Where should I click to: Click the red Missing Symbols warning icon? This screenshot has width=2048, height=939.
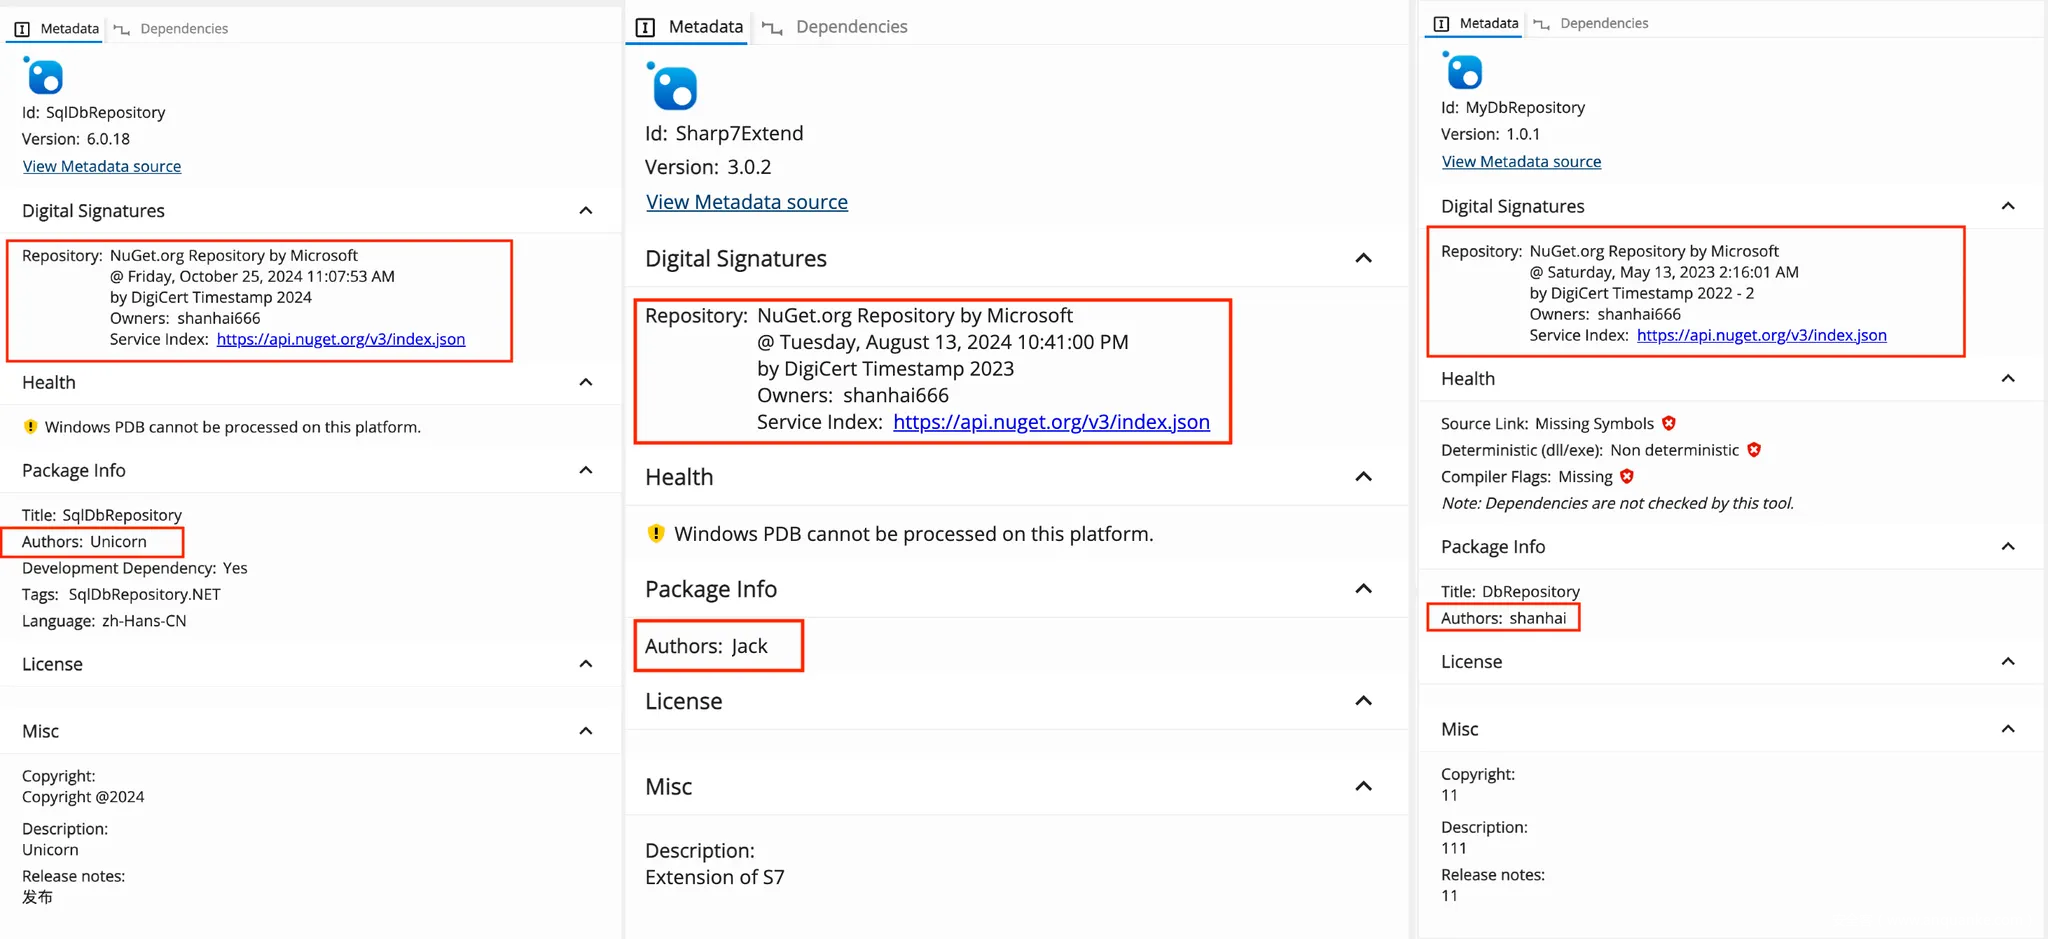tap(1668, 423)
